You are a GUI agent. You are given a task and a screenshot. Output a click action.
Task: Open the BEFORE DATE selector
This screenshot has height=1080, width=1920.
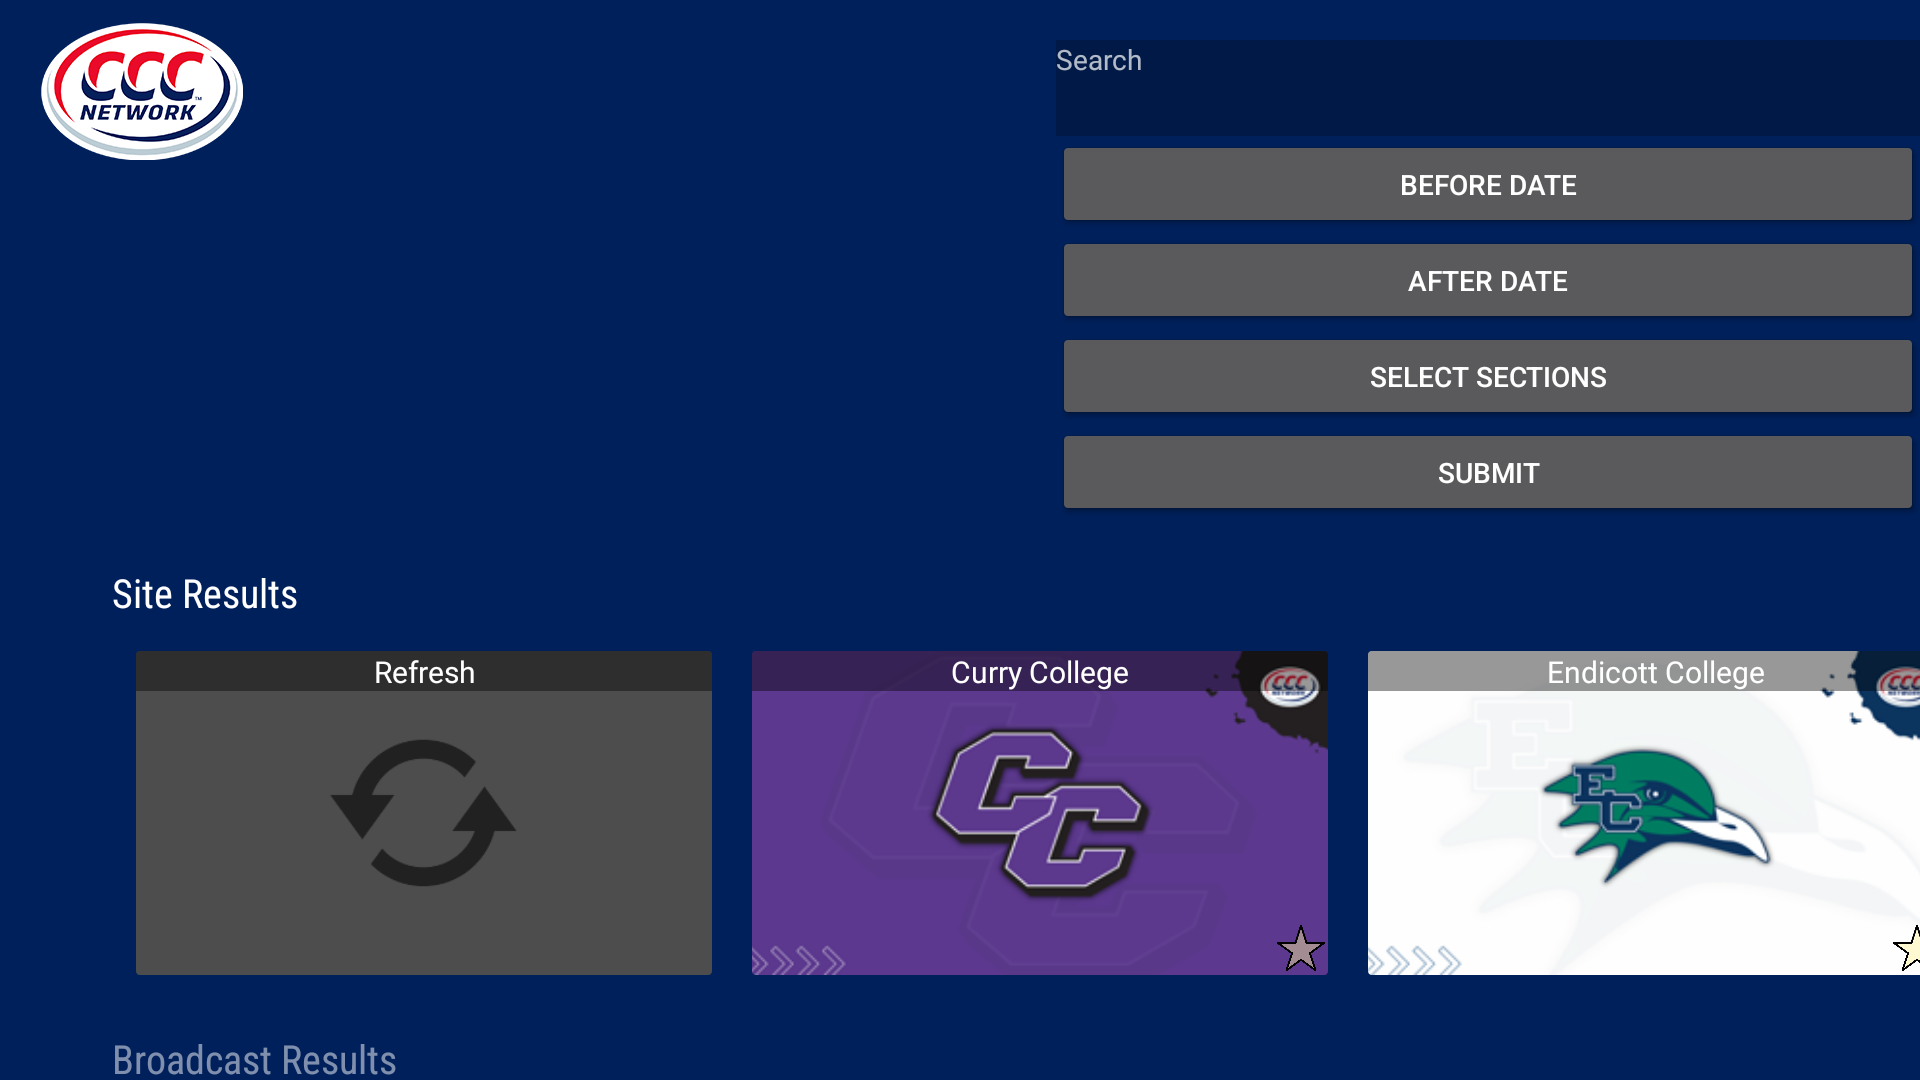point(1487,184)
